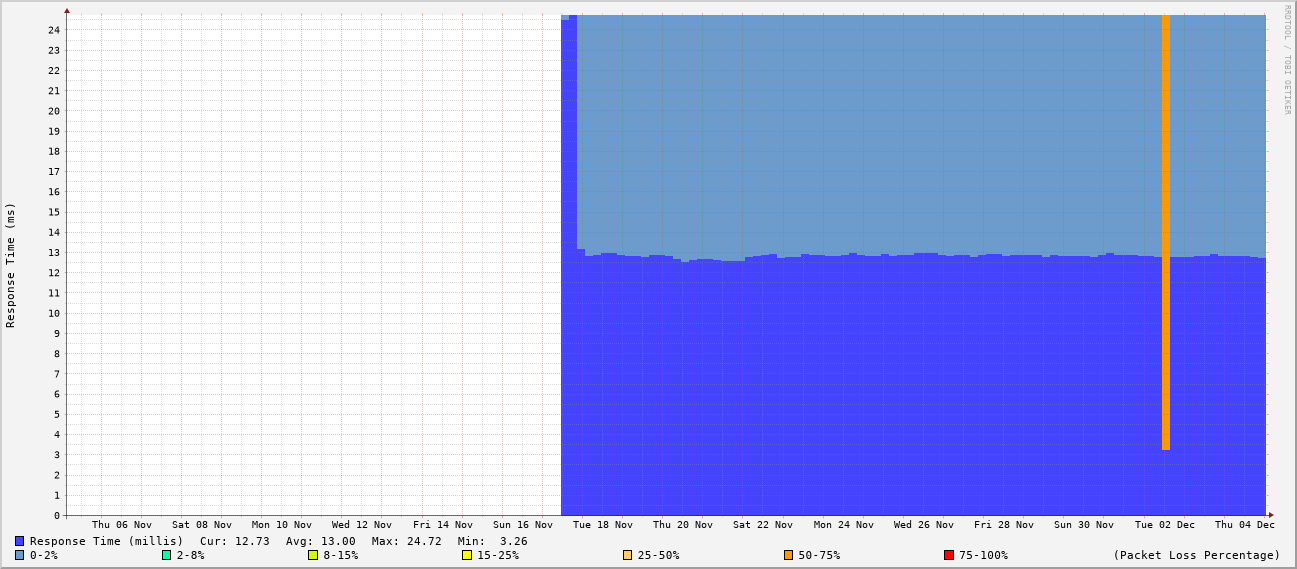The image size is (1297, 569).
Task: Click the RRDTOOL / TOBI OETIKER watermark
Action: 1287,60
